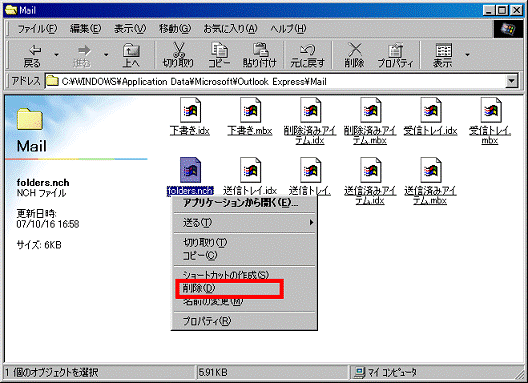Click the コピー (Copy) toolbar icon
528x383 pixels.
[x=219, y=51]
